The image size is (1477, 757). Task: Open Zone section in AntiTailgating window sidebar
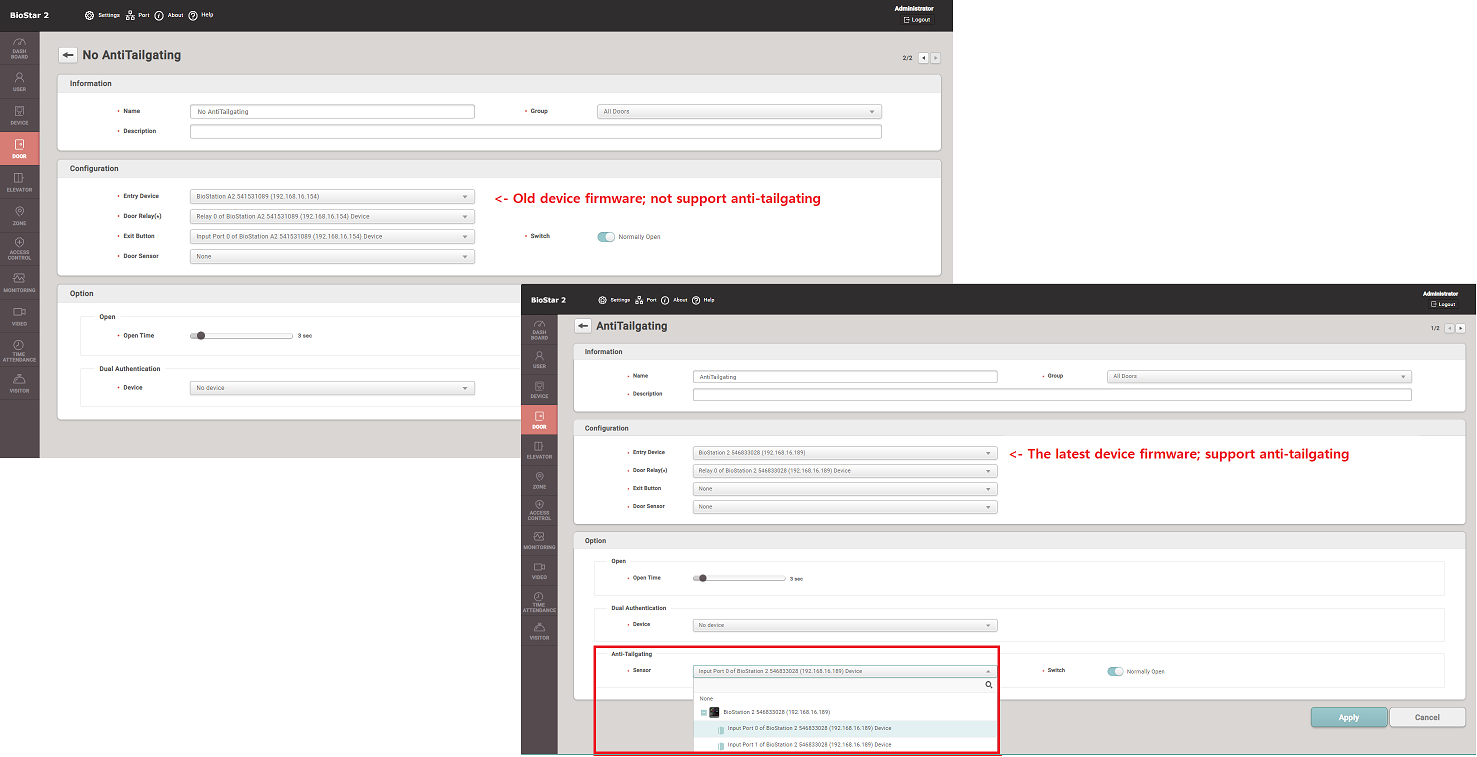[539, 479]
